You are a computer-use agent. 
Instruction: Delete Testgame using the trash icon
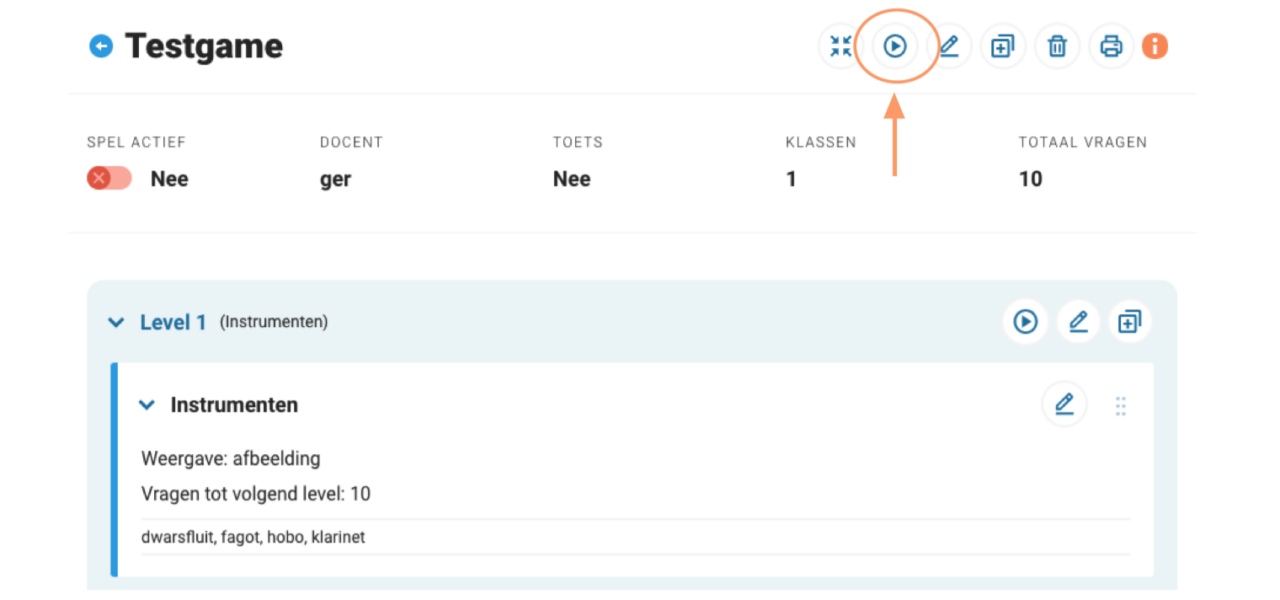(1057, 46)
